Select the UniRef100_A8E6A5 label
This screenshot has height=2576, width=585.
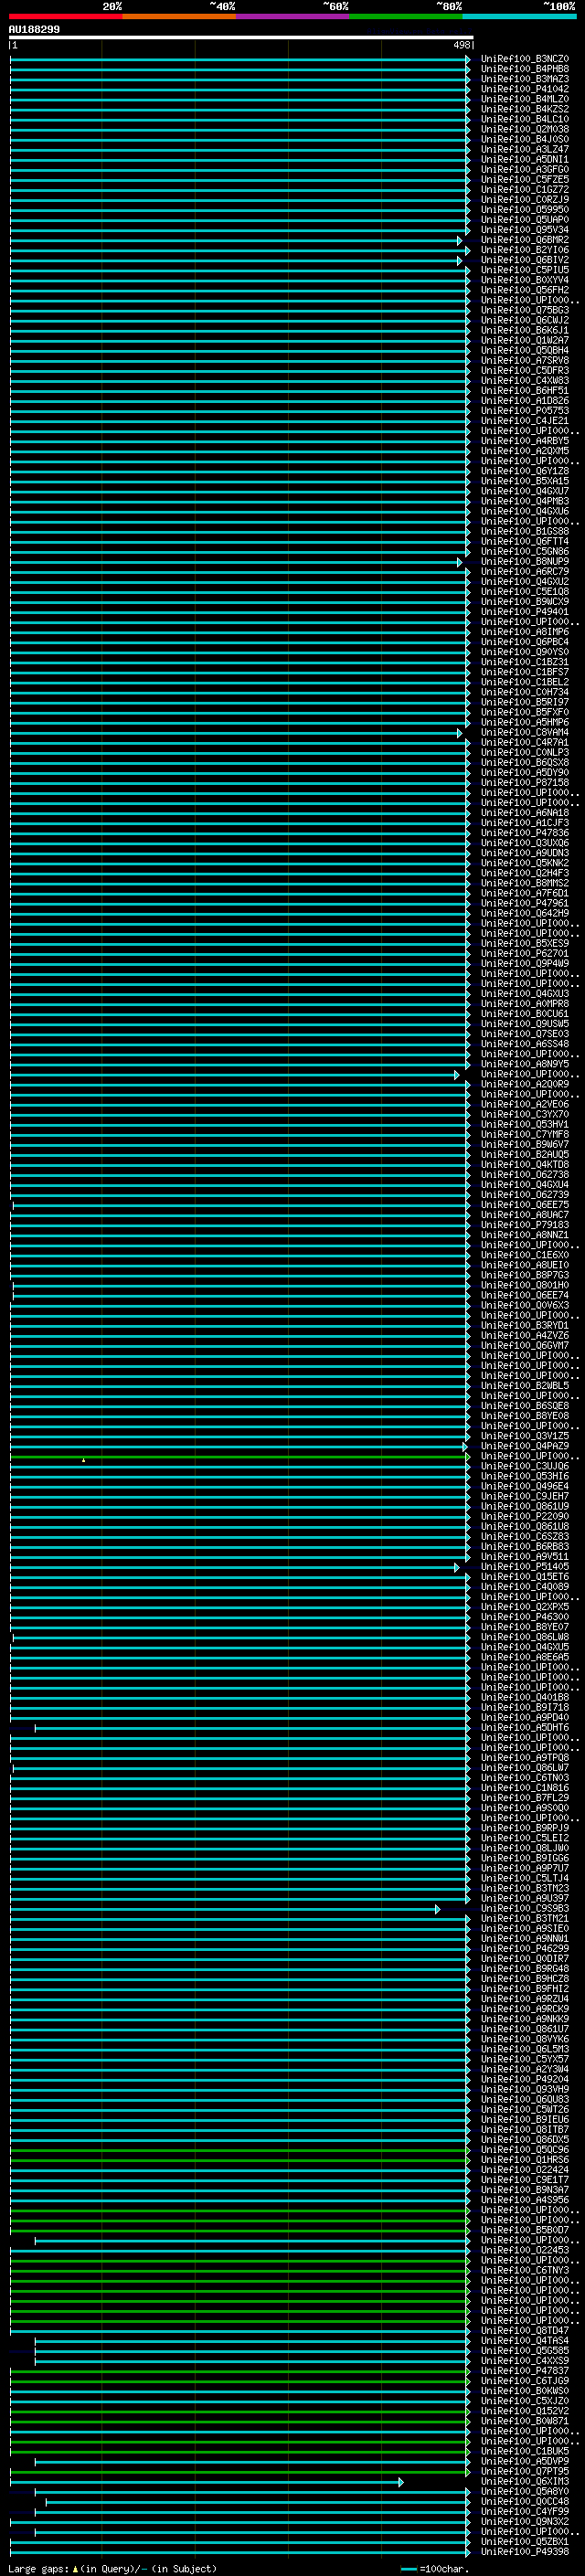[524, 1657]
